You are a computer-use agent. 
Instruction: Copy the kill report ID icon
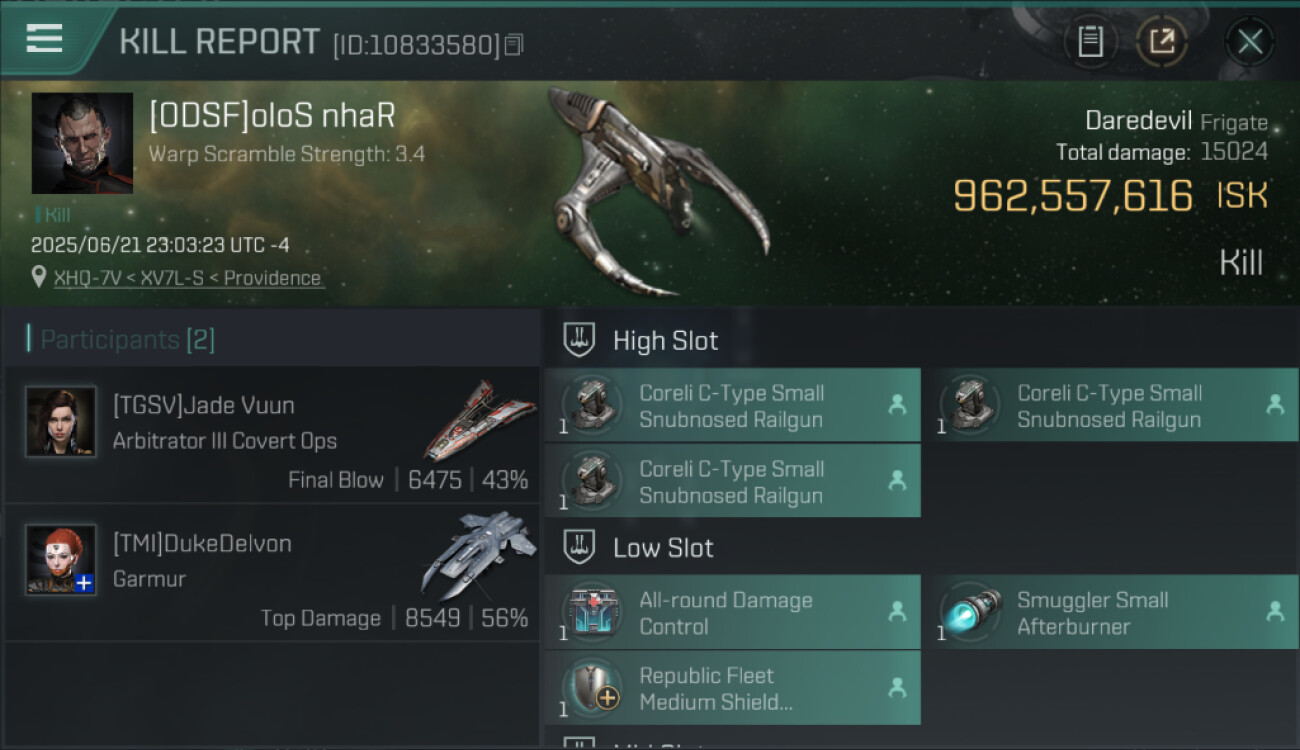pyautogui.click(x=514, y=45)
